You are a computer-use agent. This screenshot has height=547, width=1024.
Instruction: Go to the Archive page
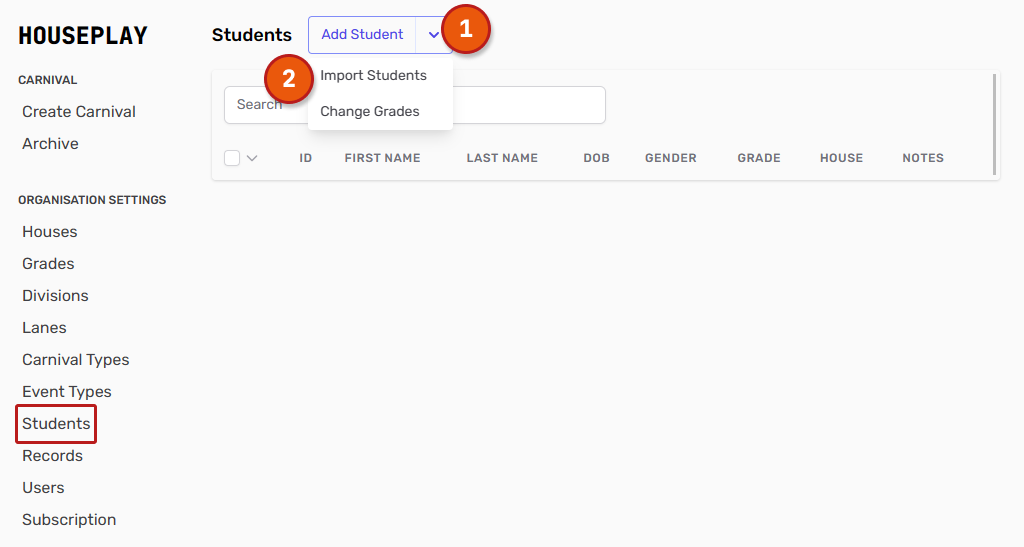click(50, 144)
